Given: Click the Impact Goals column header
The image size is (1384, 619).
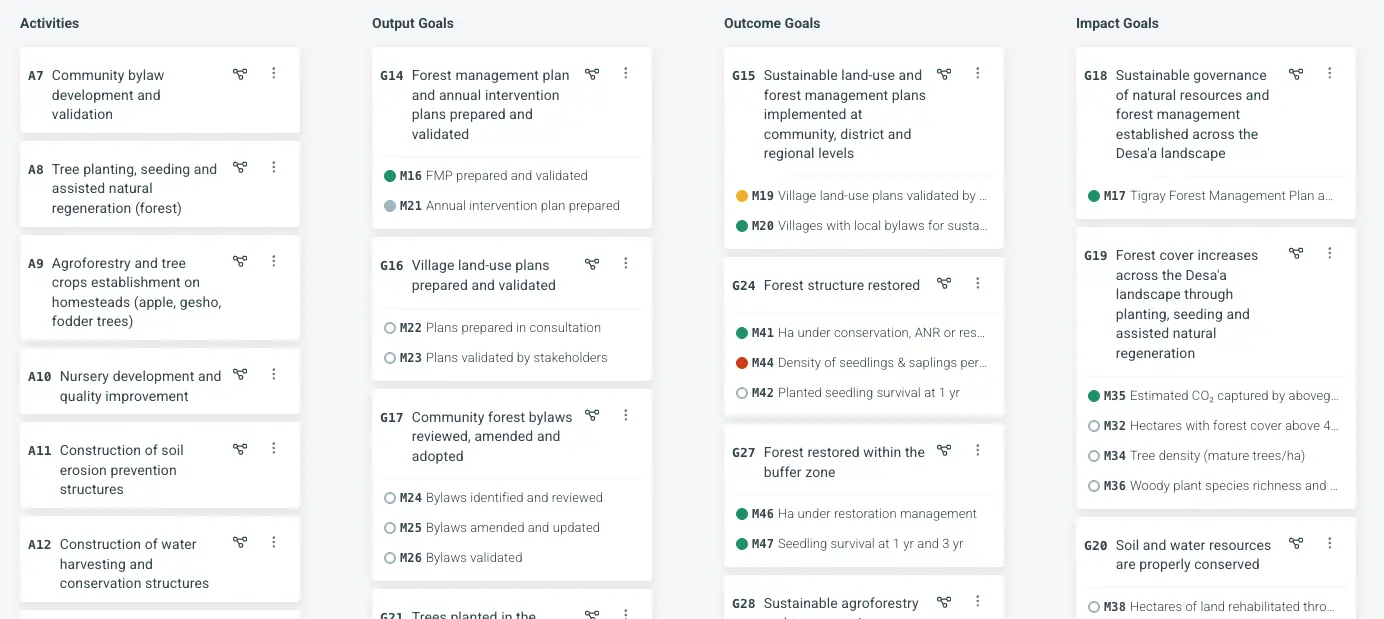Looking at the screenshot, I should 1117,23.
